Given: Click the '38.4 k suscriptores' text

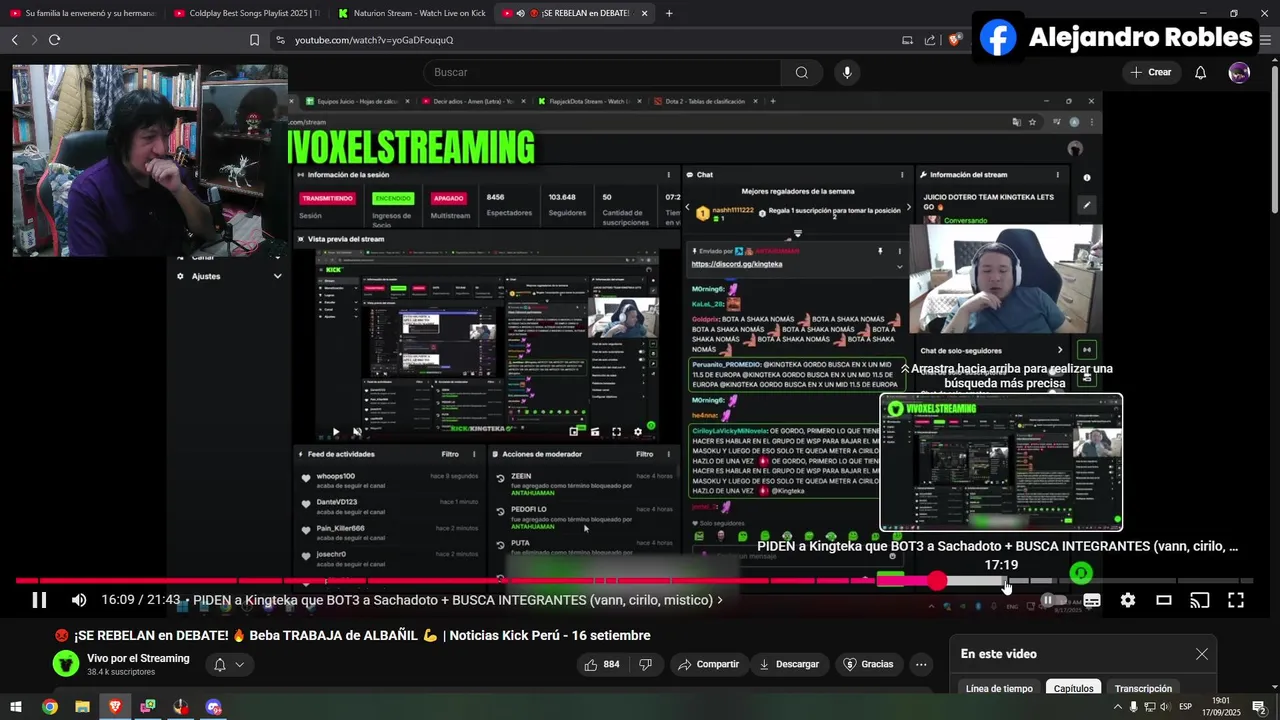Looking at the screenshot, I should tap(121, 672).
